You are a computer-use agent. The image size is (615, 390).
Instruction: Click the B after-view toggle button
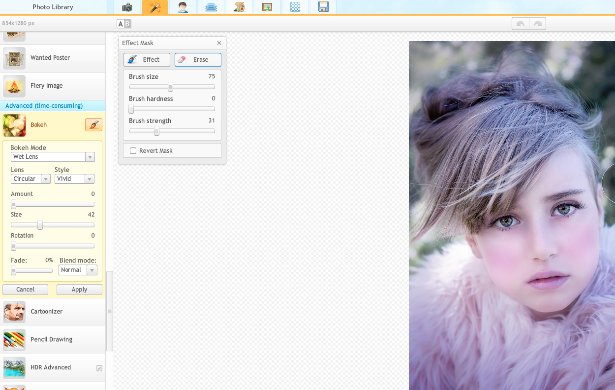127,24
